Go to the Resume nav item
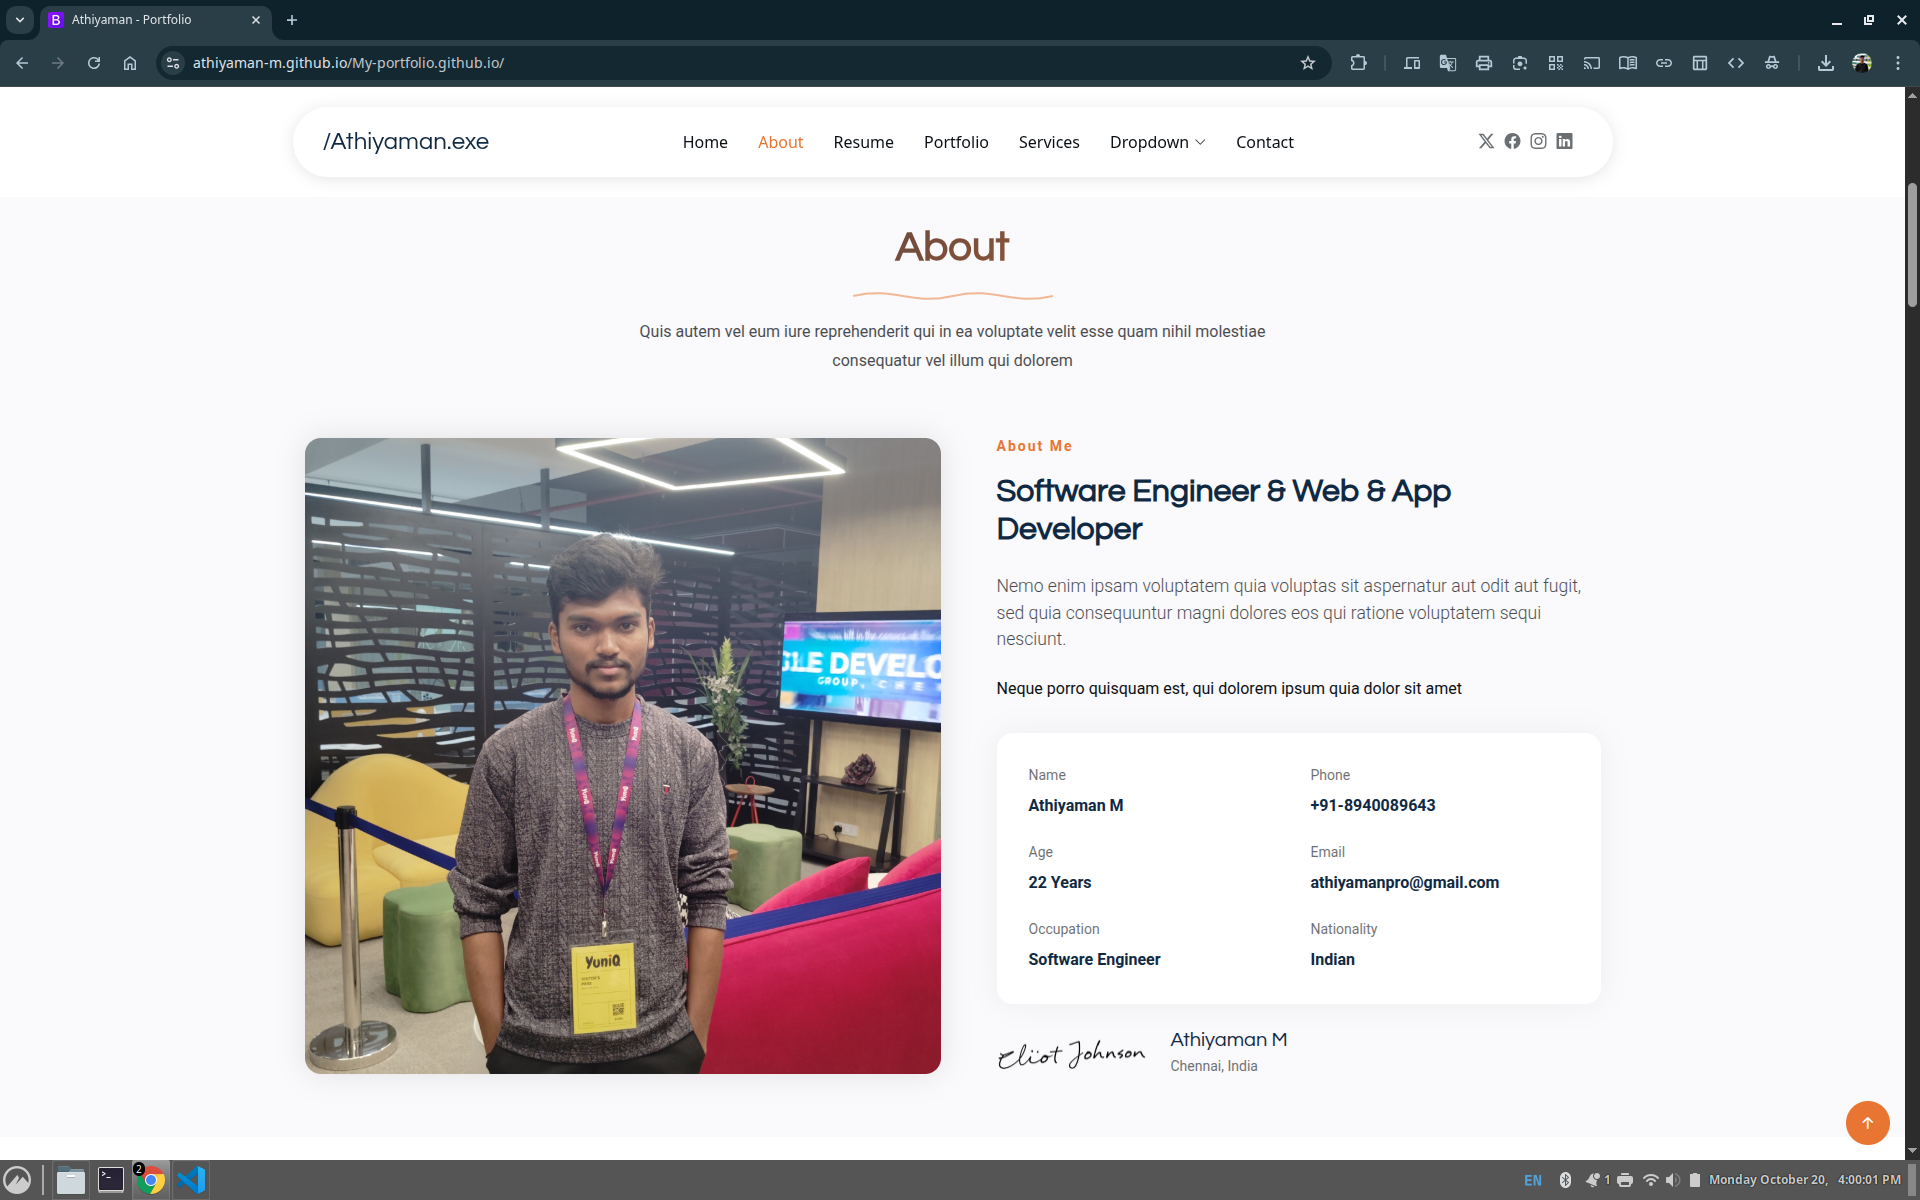Image resolution: width=1920 pixels, height=1200 pixels. 863,142
